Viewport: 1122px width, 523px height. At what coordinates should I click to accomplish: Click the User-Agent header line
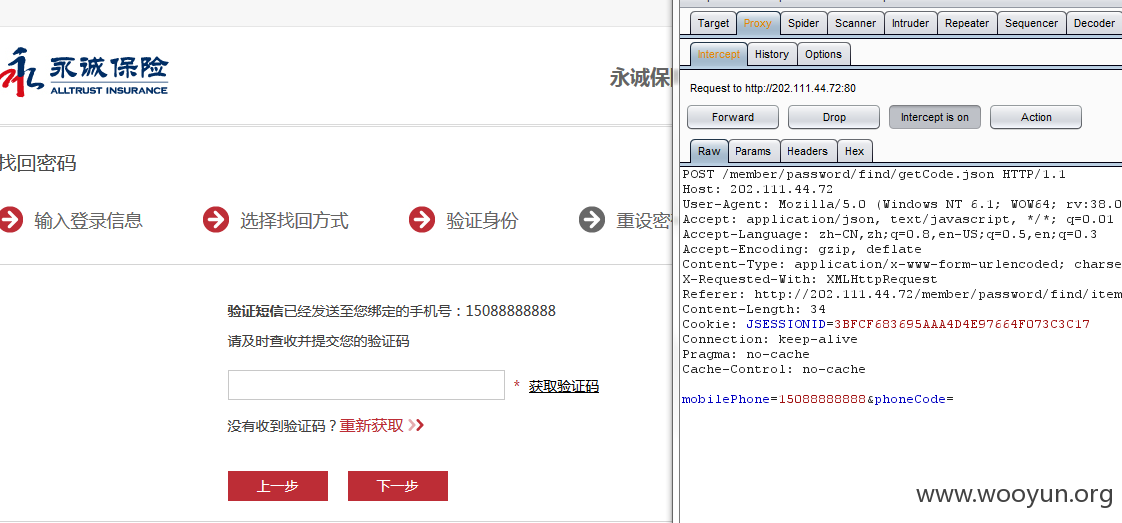tap(902, 204)
